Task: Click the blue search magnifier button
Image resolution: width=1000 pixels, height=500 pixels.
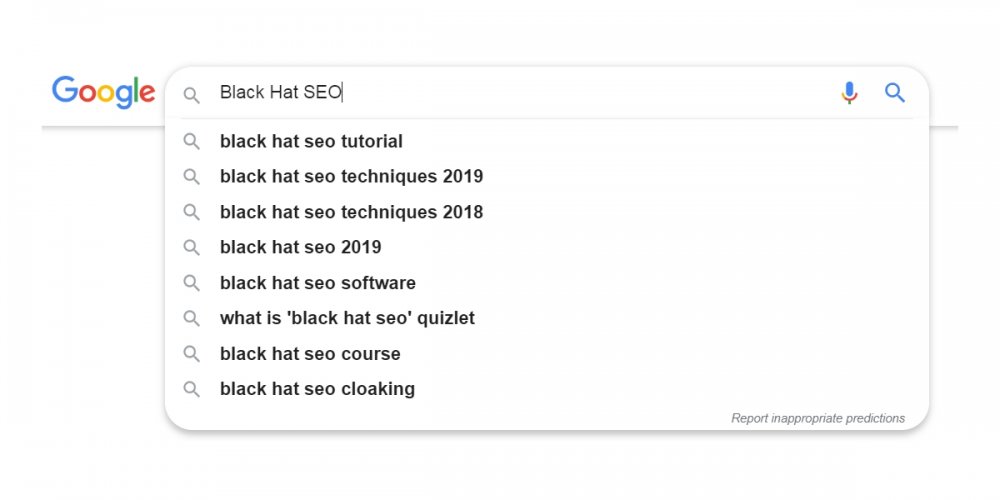Action: click(895, 93)
